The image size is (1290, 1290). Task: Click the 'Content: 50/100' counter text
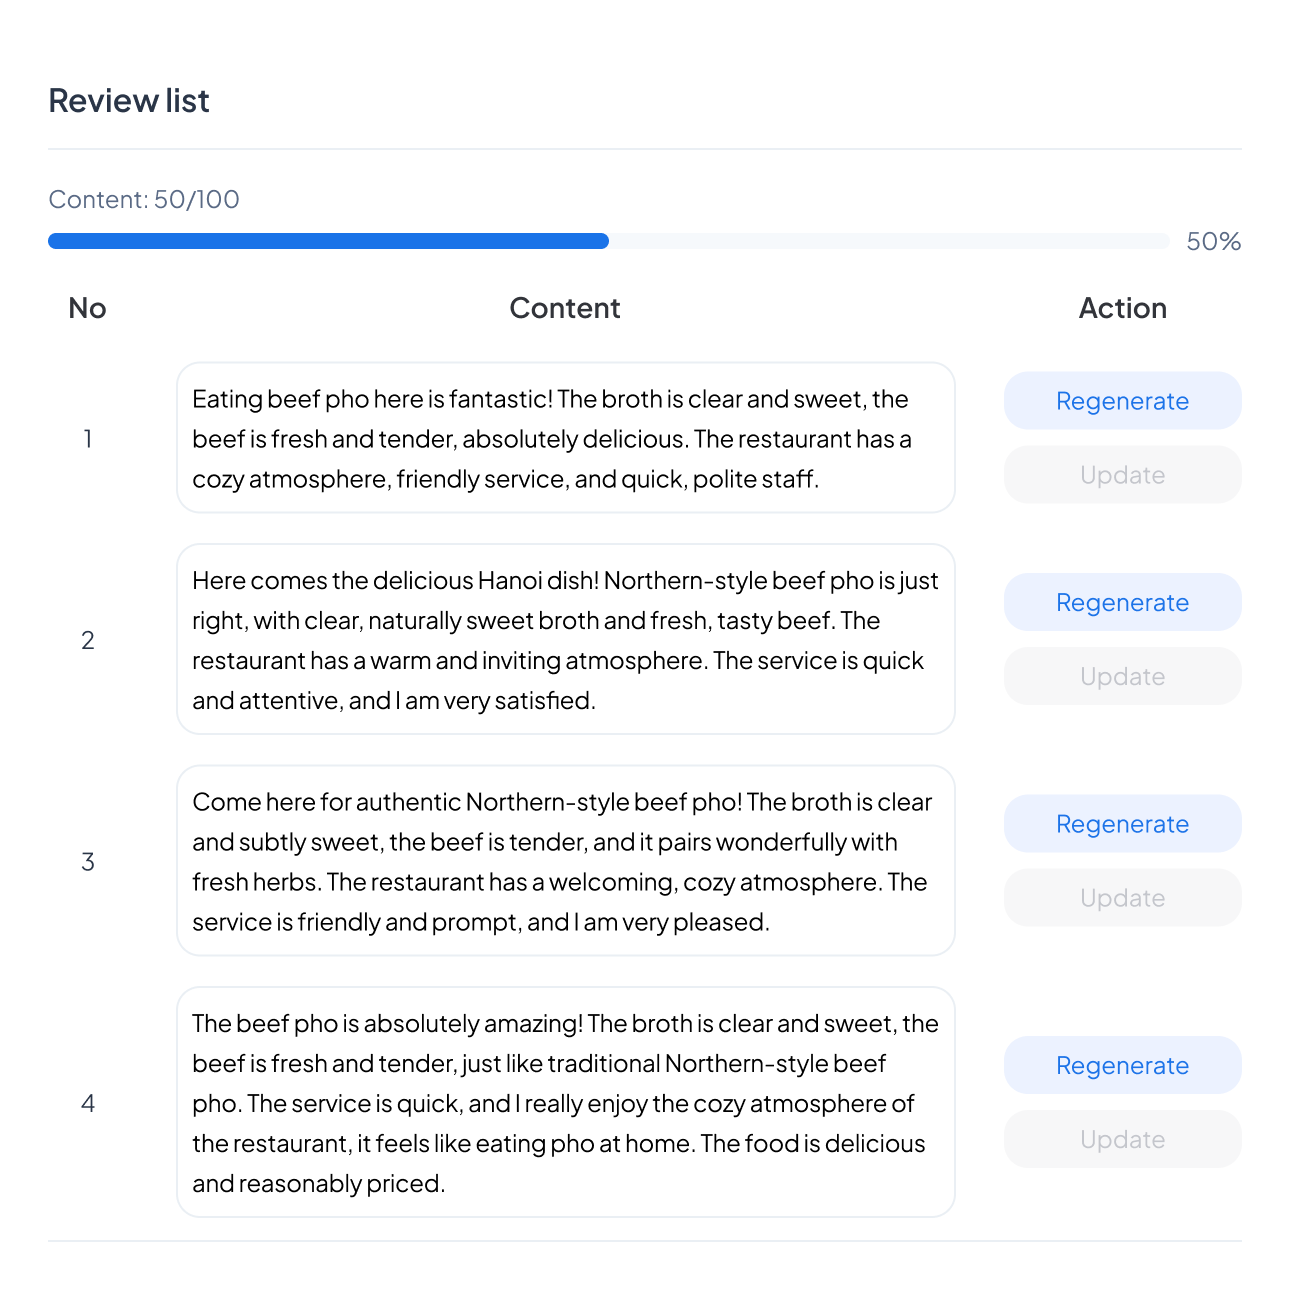click(x=144, y=199)
